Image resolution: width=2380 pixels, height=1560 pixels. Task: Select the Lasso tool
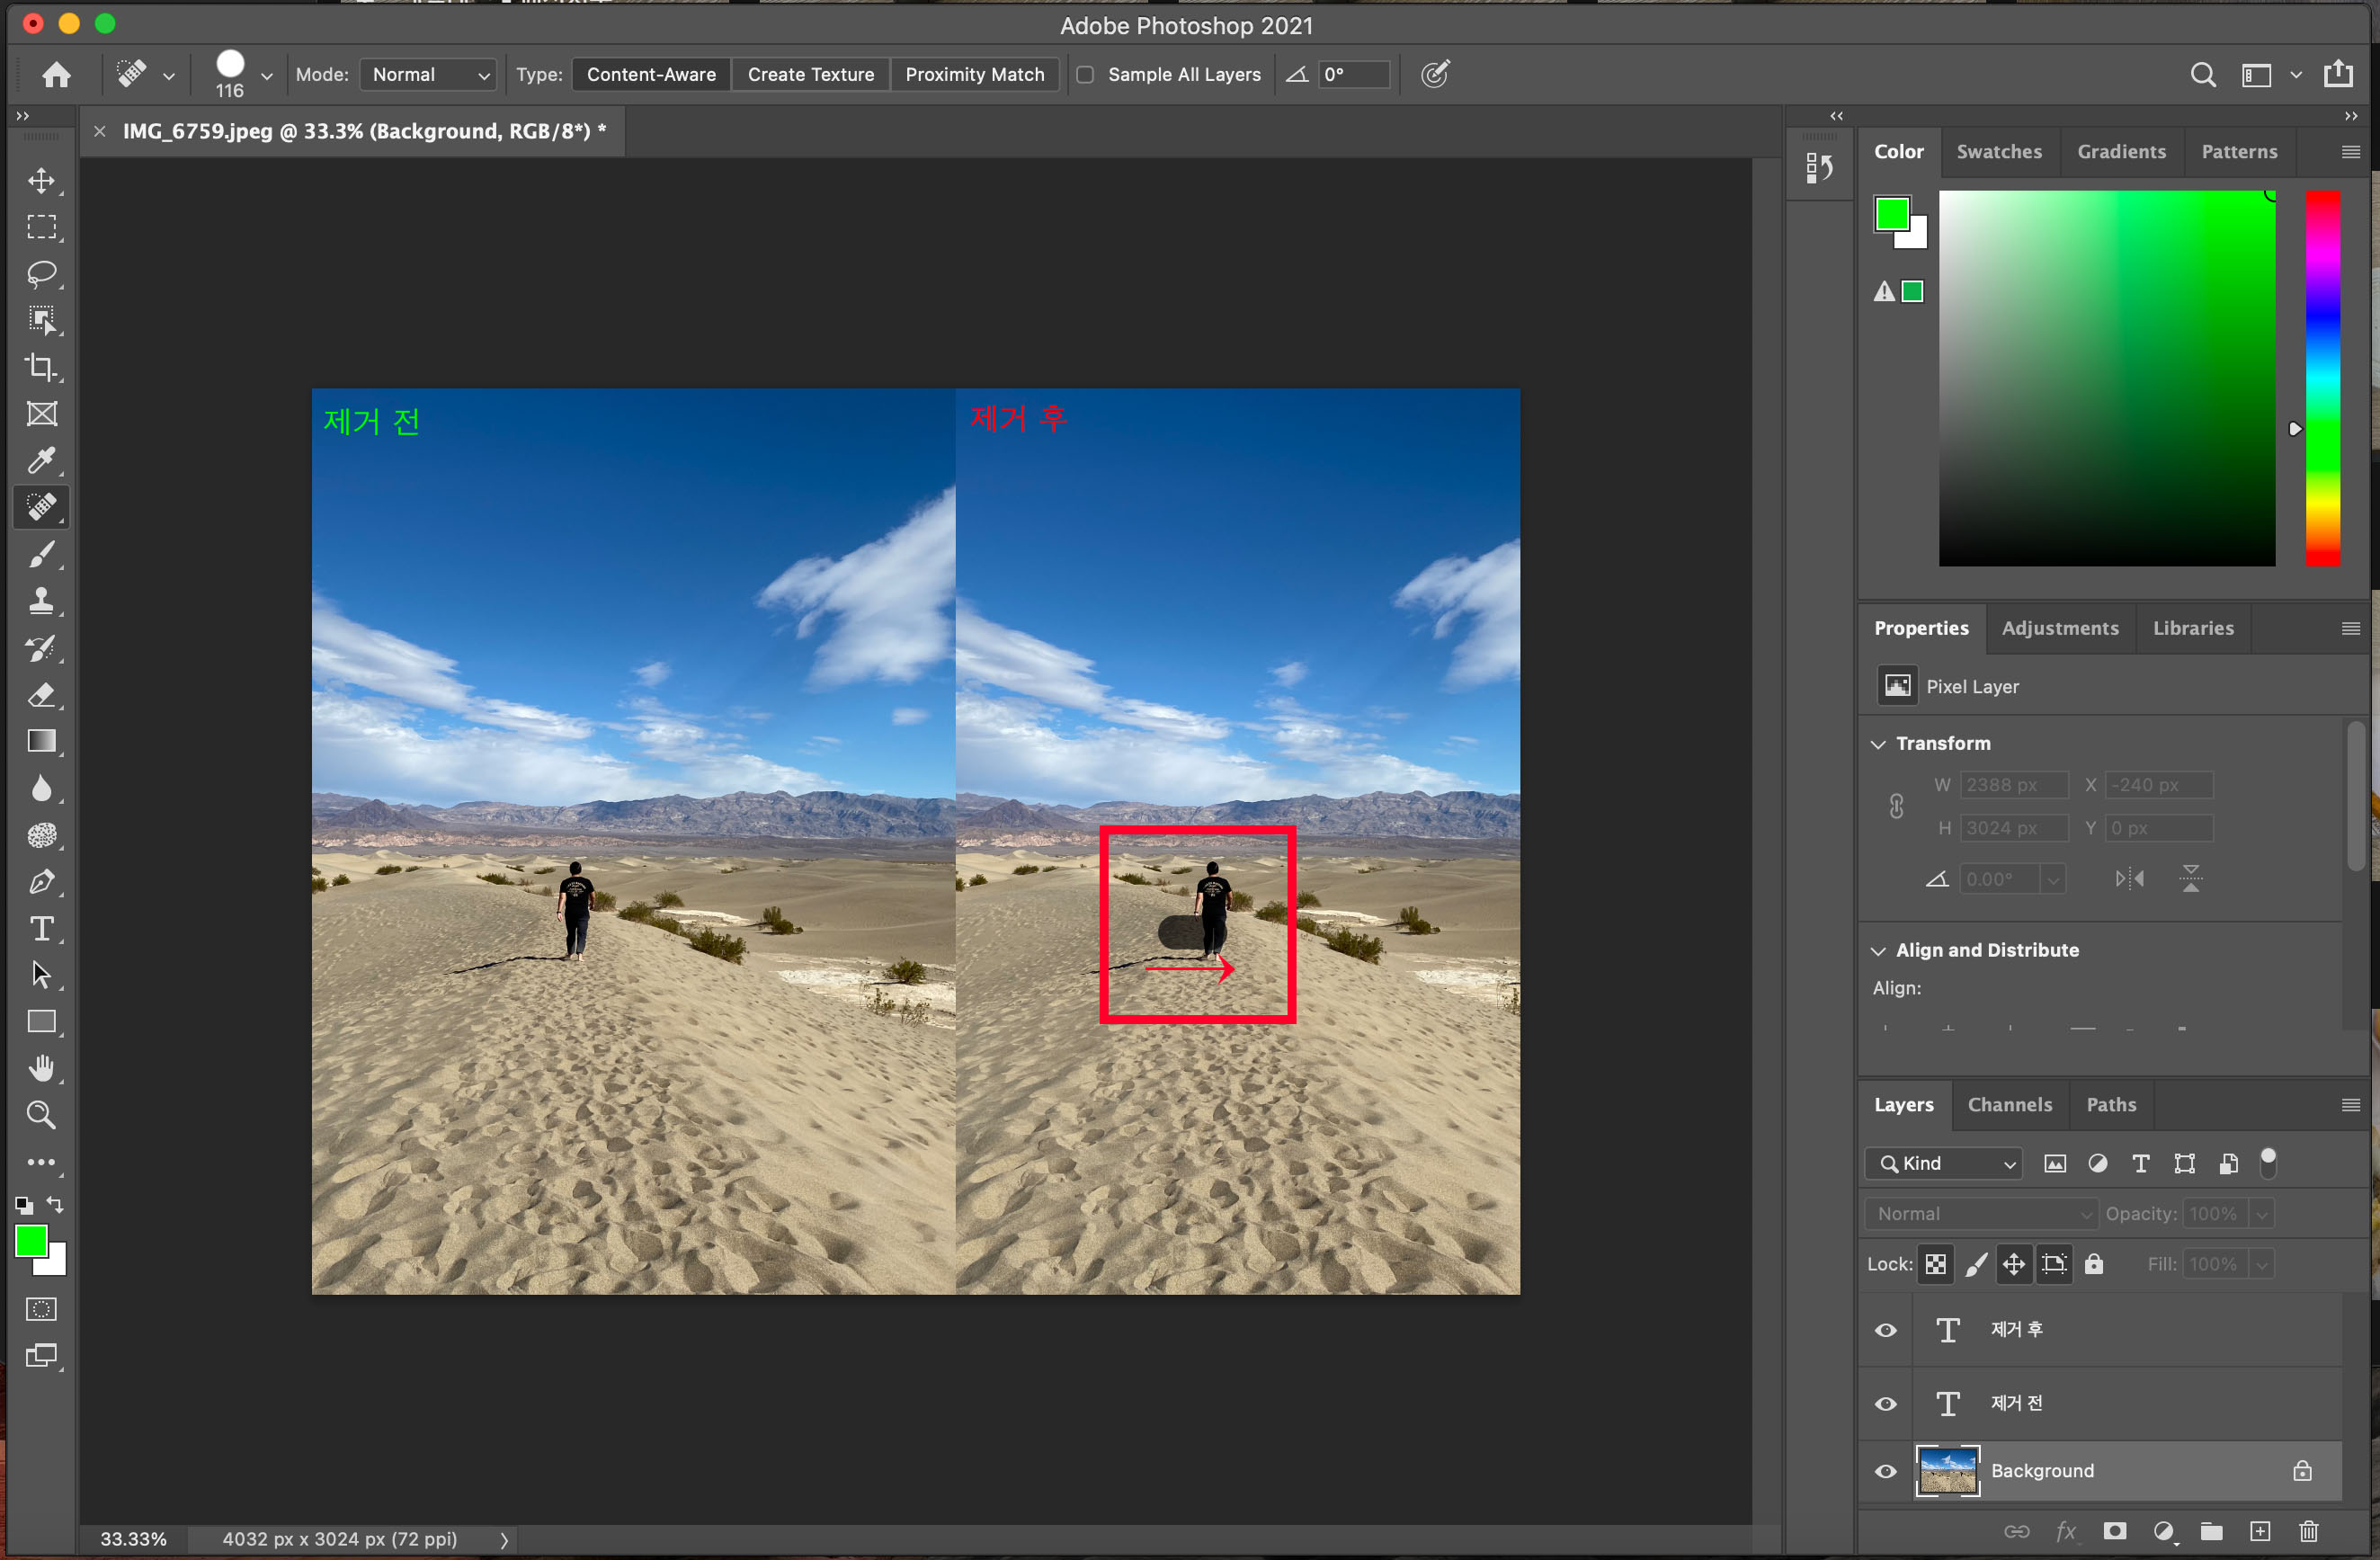tap(41, 273)
